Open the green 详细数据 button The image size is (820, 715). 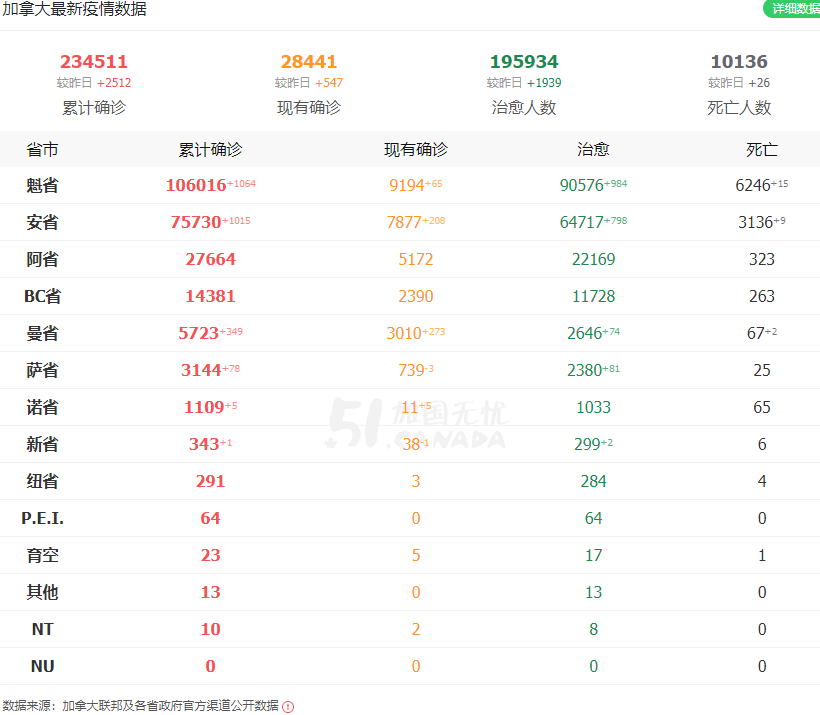click(792, 8)
